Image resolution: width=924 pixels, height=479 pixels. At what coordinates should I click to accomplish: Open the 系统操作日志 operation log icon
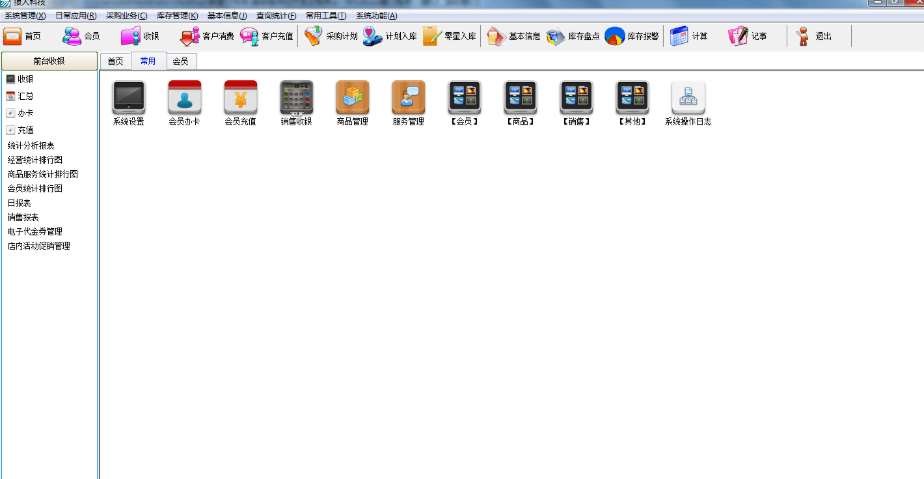point(688,97)
